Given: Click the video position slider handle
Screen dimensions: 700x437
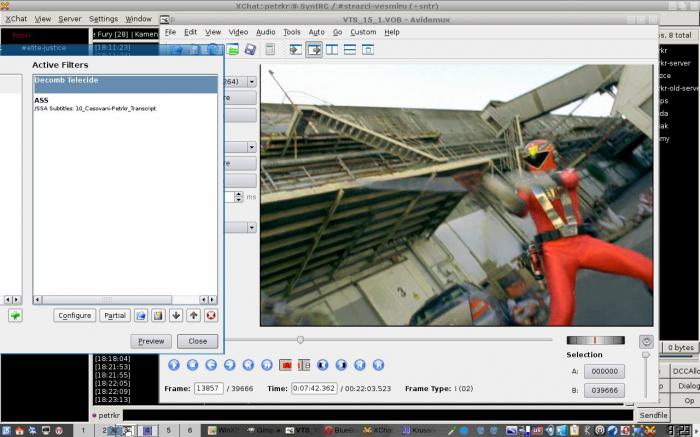Looking at the screenshot, I should coord(300,340).
